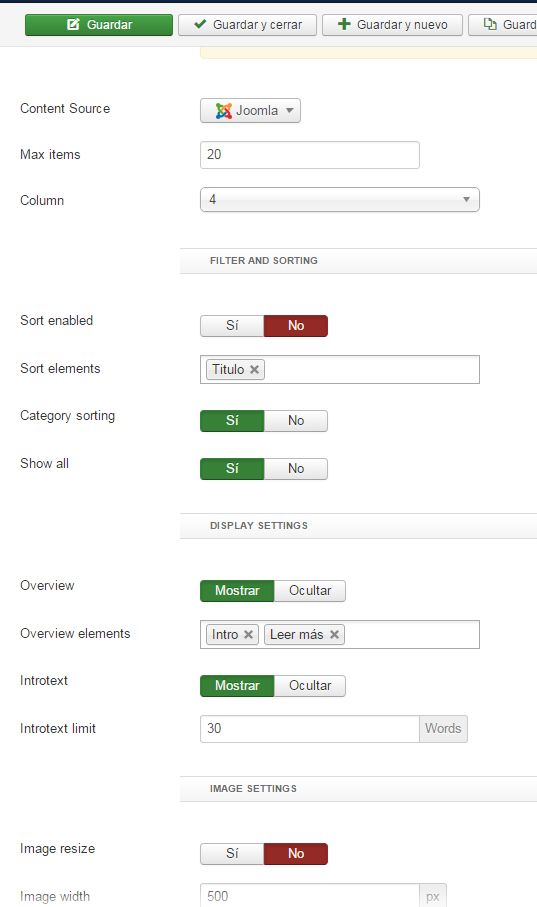Set Show all to No

click(x=296, y=469)
